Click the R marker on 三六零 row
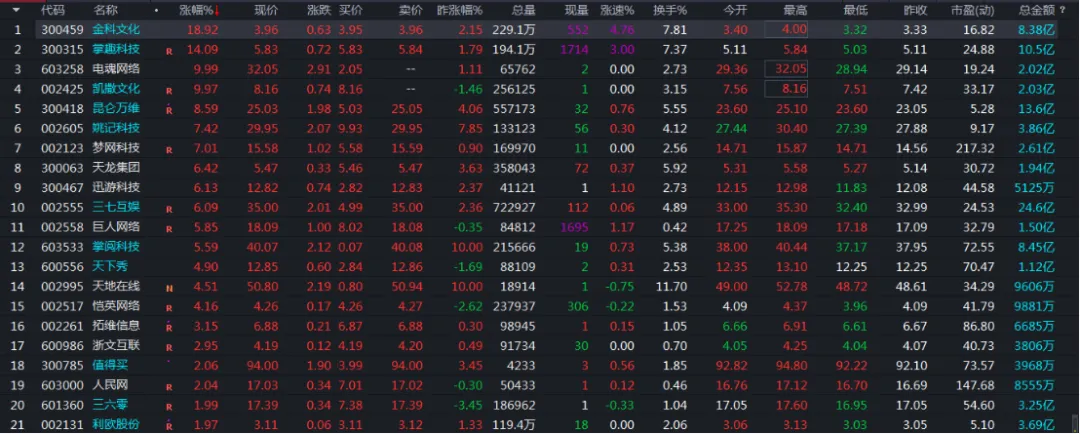1080x434 pixels. coord(169,407)
